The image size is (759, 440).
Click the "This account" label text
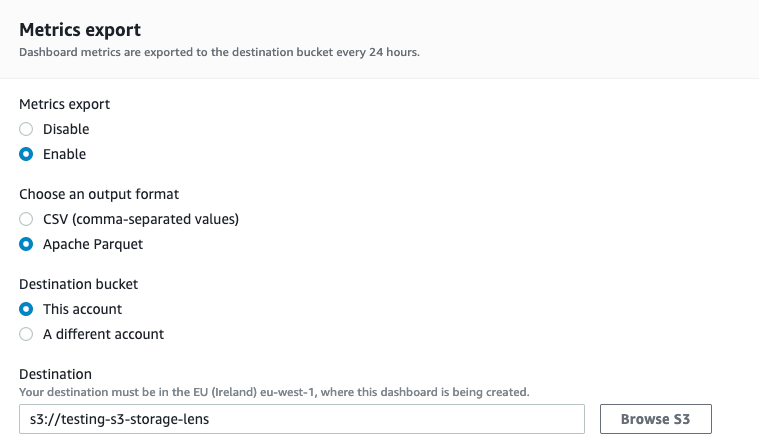tap(82, 309)
